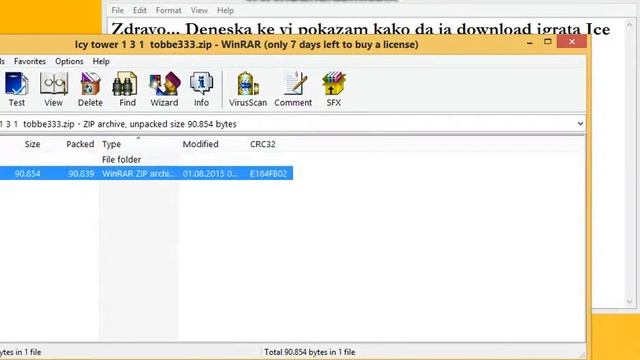Open WinRAR Help menu
The image size is (640, 360).
(x=101, y=61)
